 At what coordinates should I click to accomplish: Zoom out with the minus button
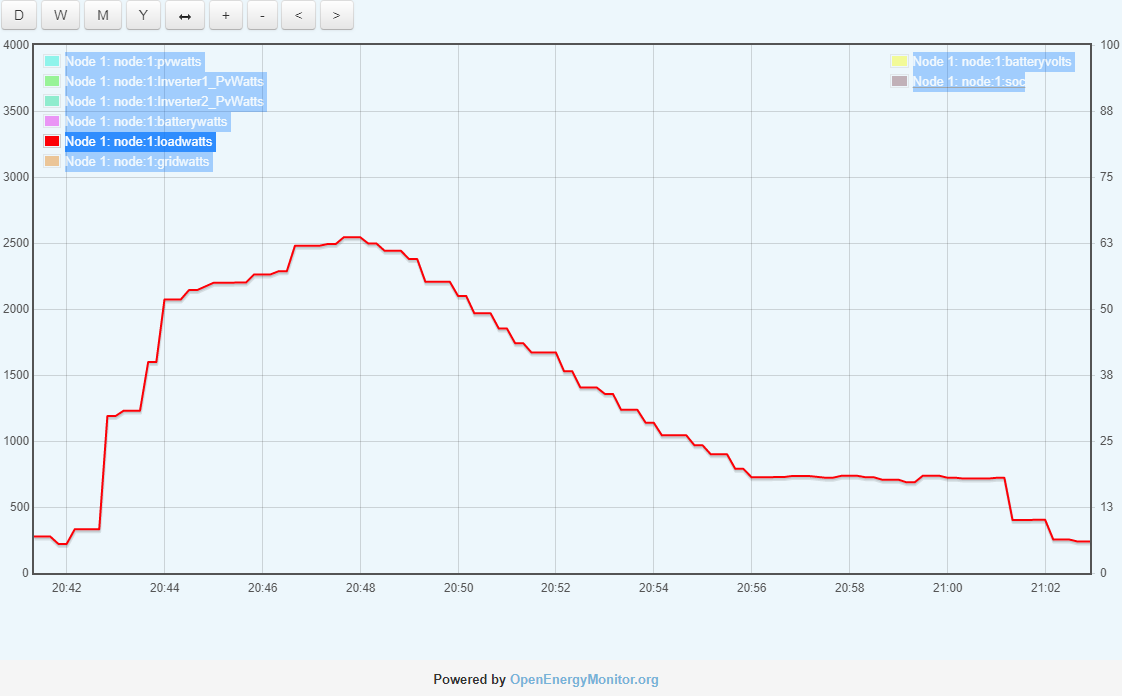point(262,15)
